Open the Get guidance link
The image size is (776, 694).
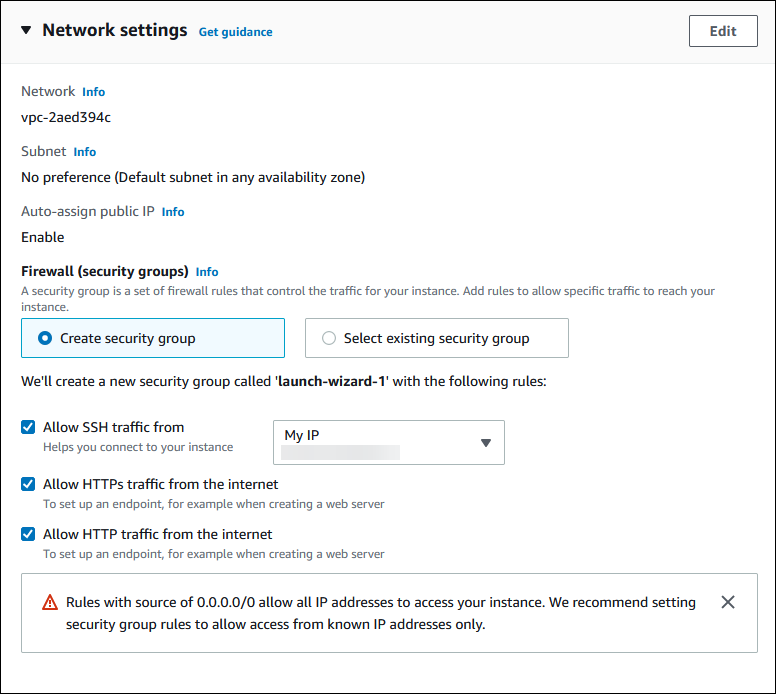click(x=235, y=32)
